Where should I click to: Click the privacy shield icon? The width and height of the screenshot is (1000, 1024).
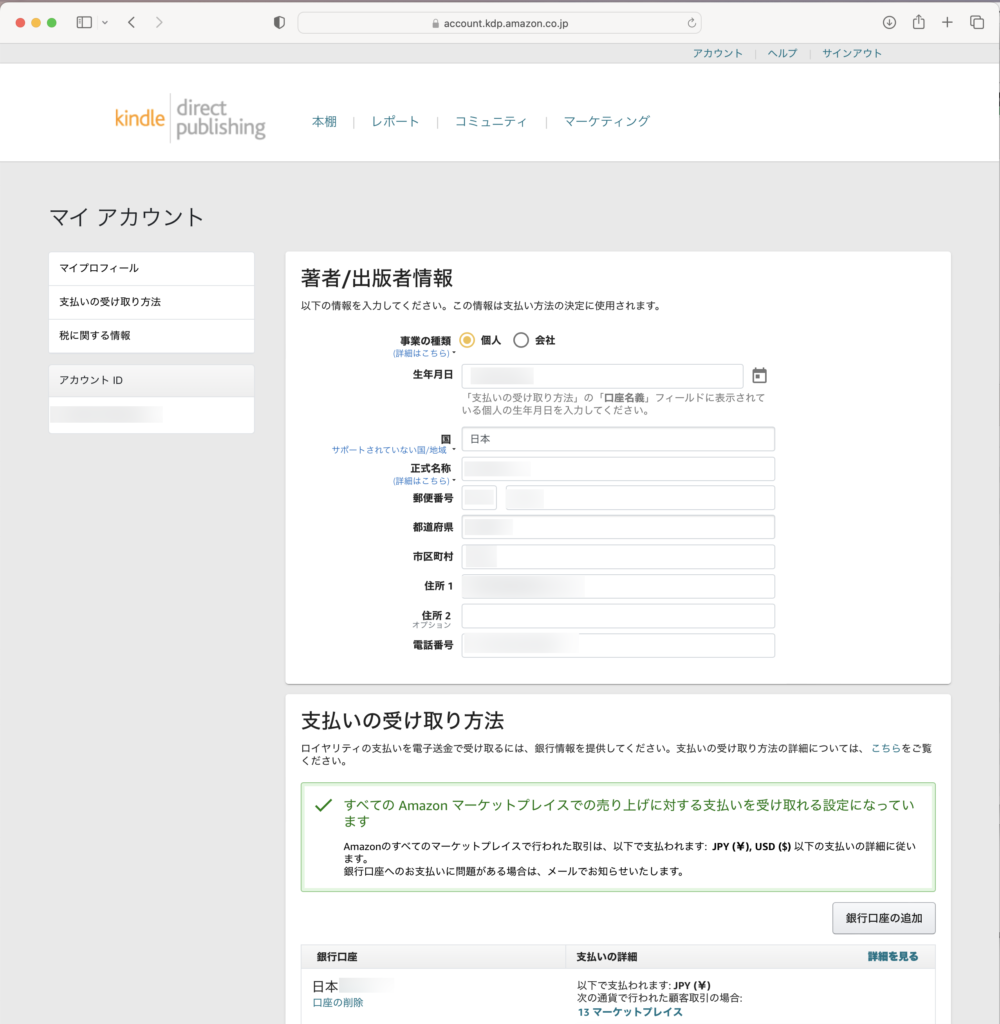coord(279,22)
